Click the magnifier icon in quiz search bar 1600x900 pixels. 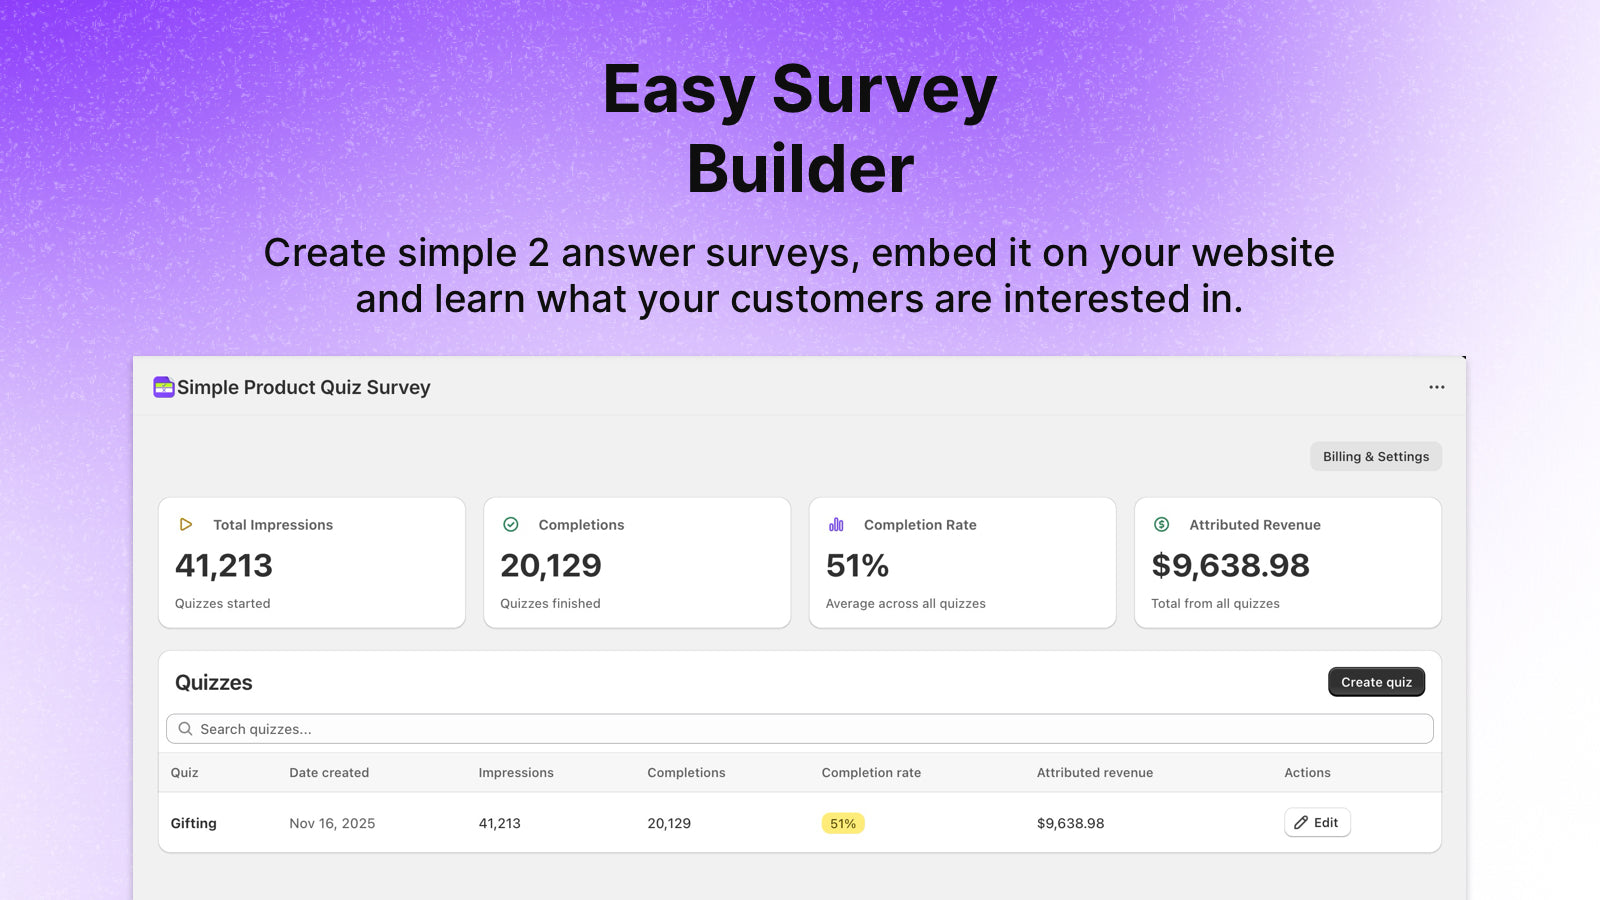click(x=185, y=728)
